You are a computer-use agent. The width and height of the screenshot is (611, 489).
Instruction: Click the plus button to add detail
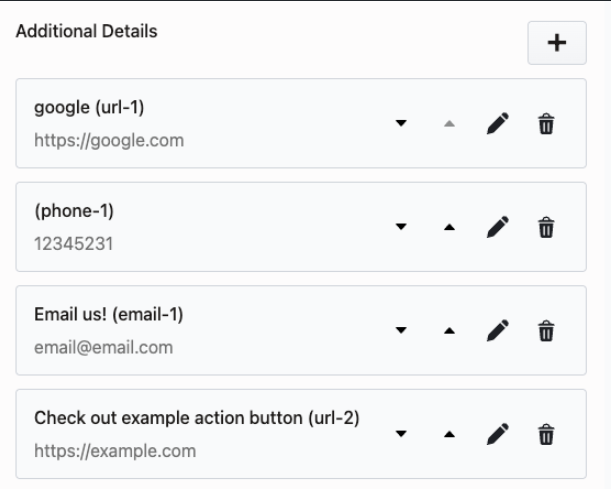click(557, 43)
